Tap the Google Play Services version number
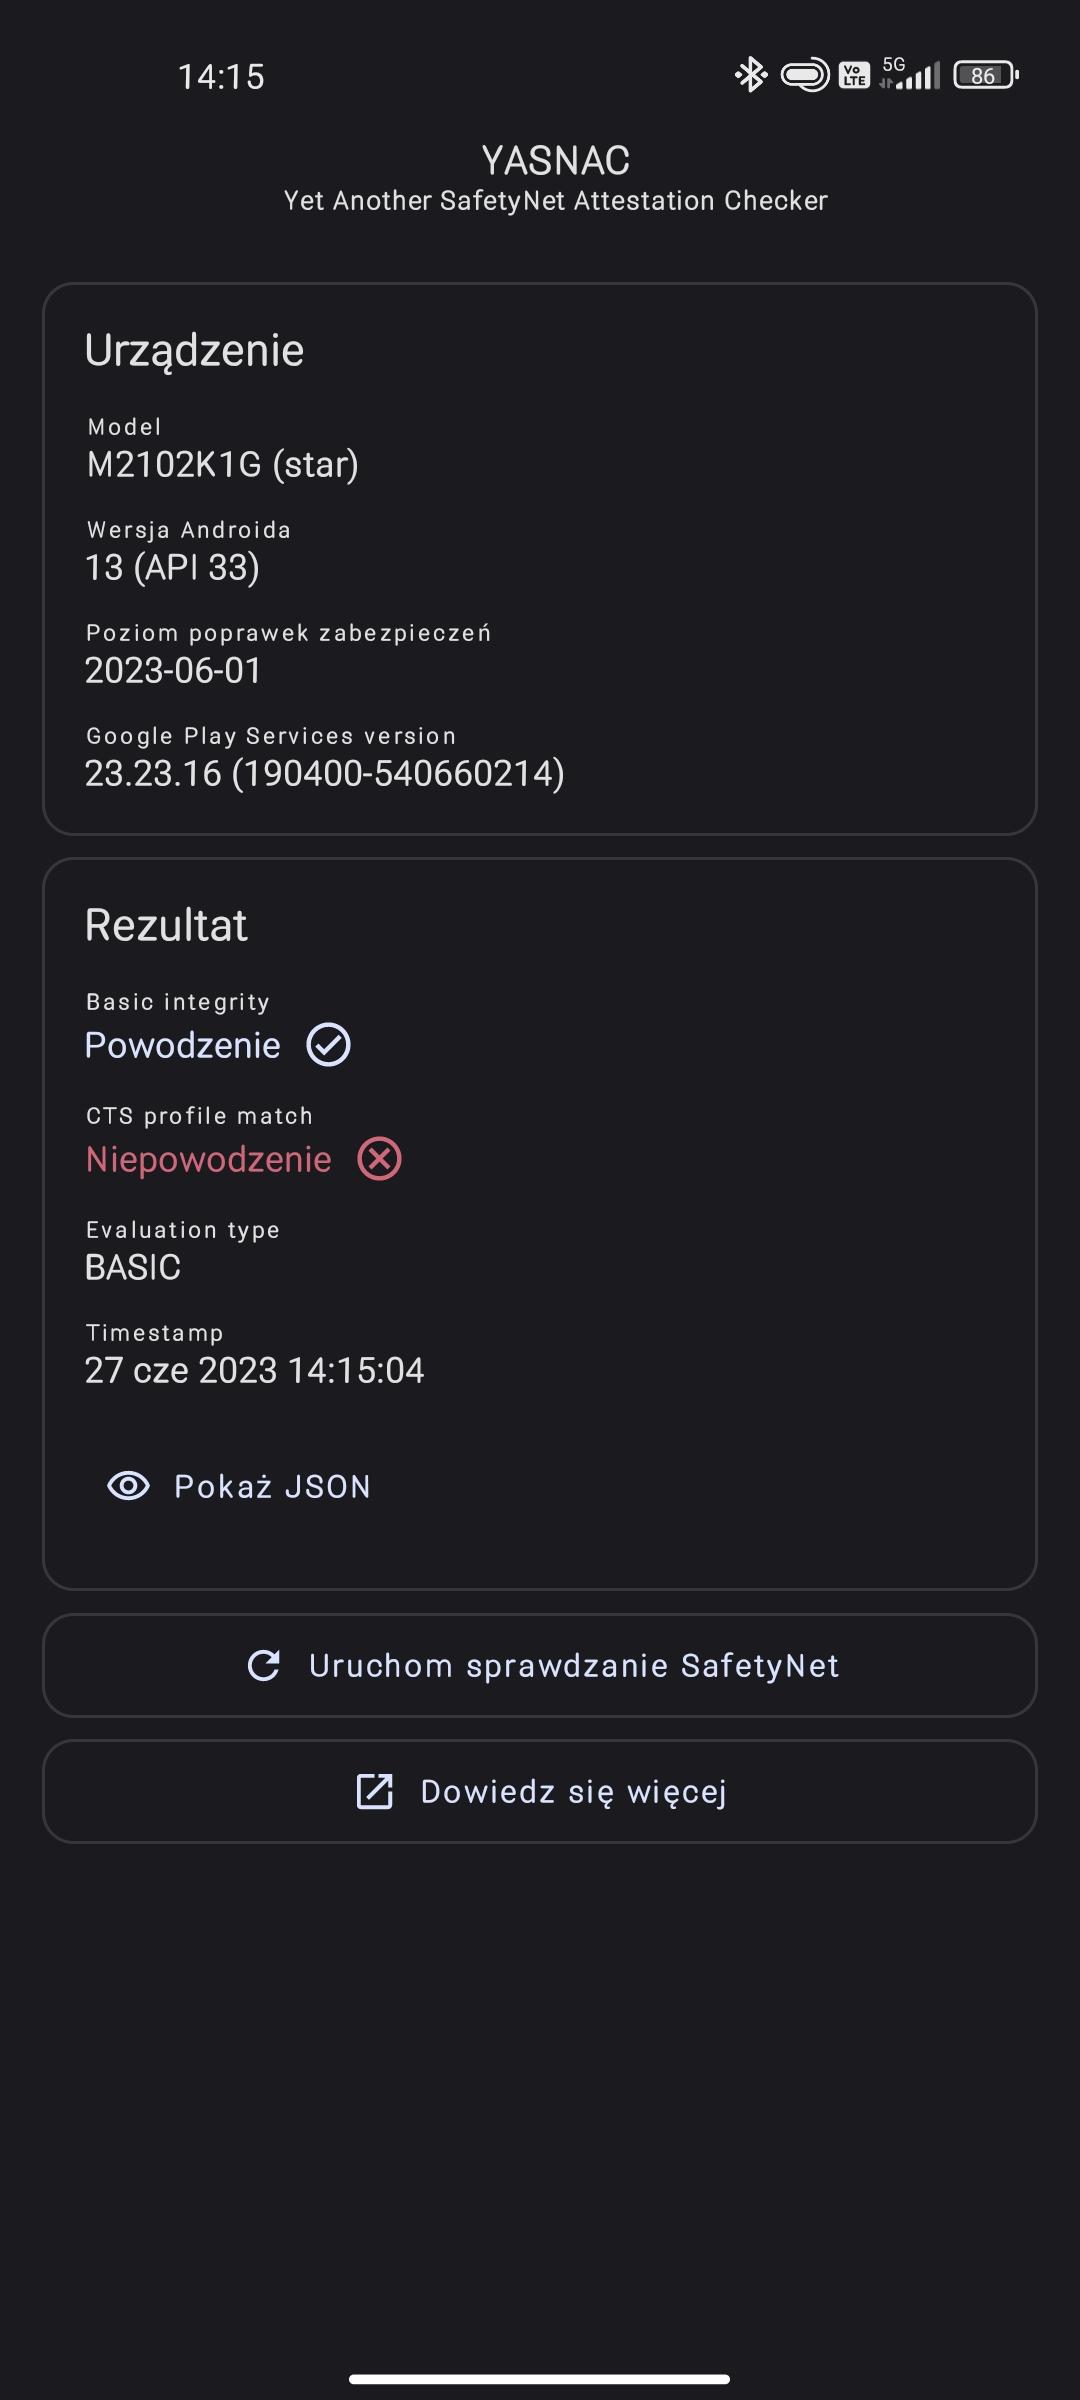This screenshot has height=2400, width=1080. click(x=324, y=773)
